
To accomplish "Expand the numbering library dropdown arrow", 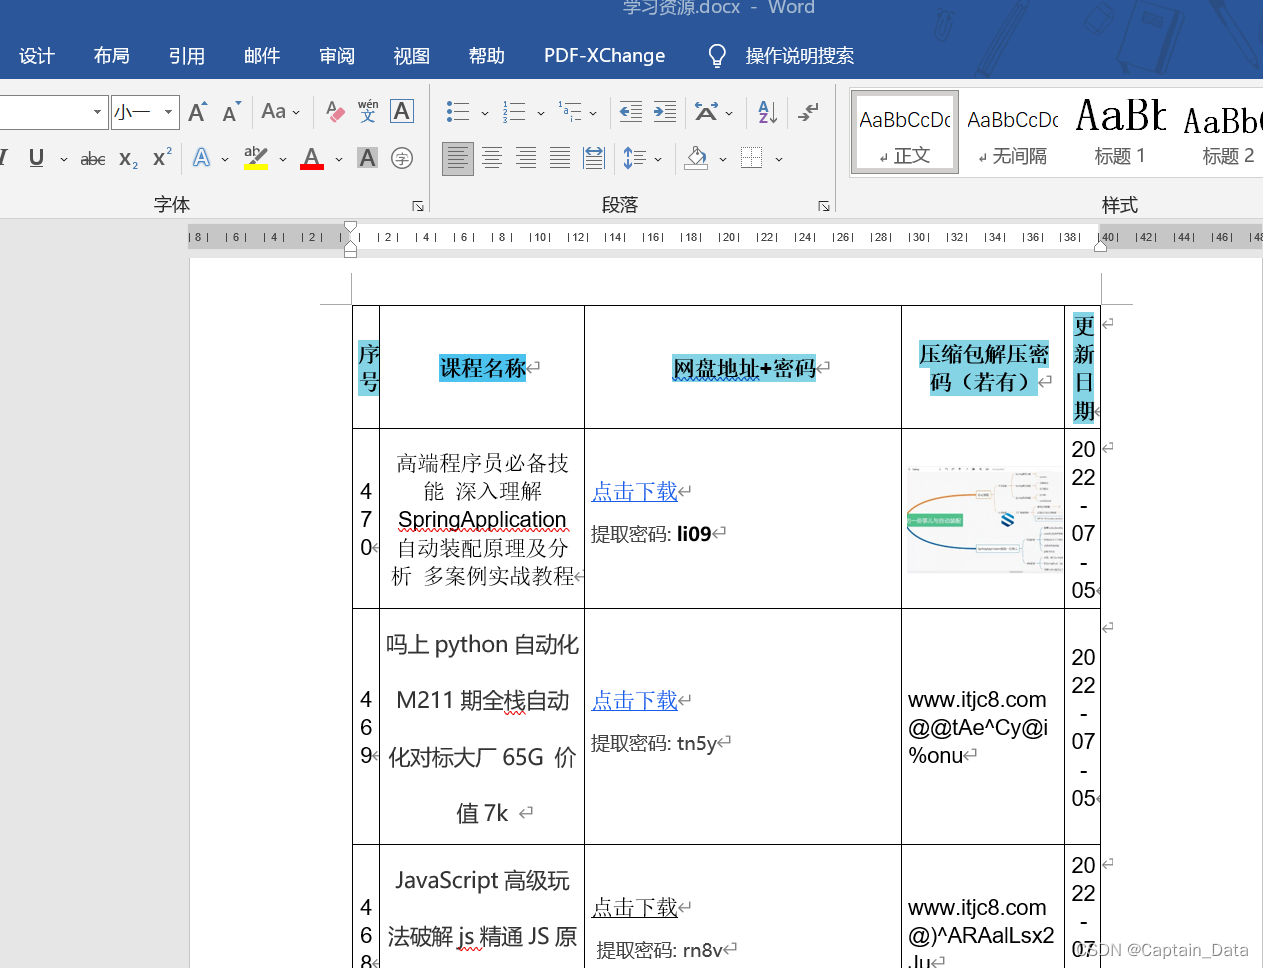I will 541,113.
